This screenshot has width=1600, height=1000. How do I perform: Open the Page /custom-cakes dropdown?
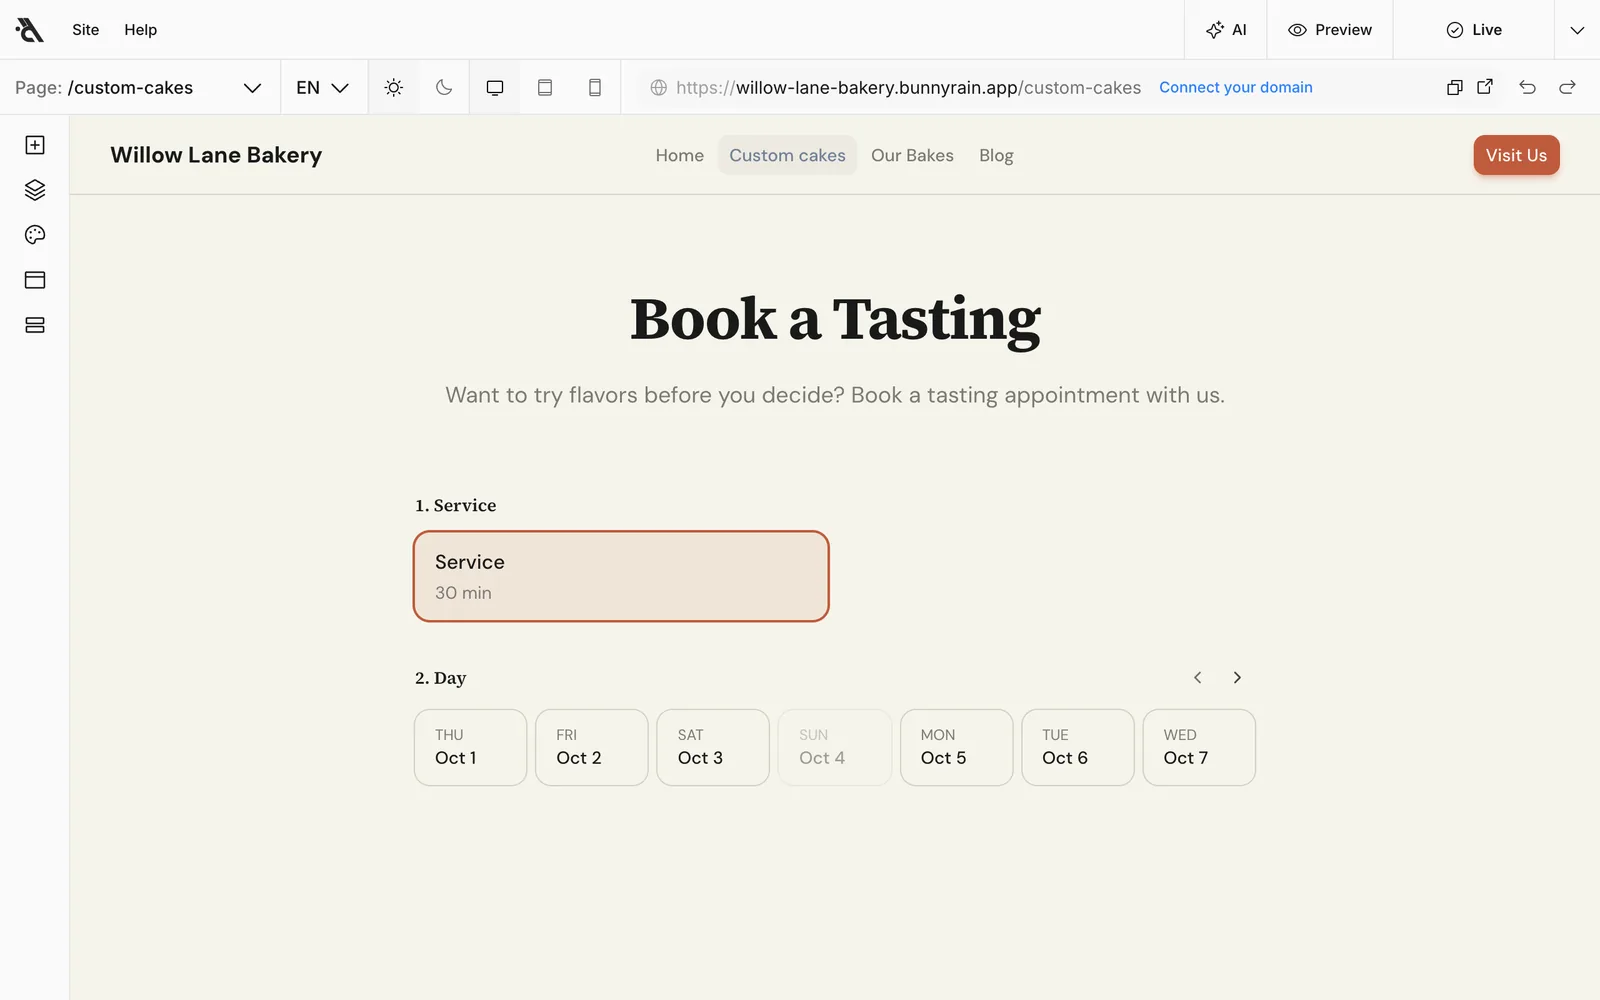click(139, 87)
